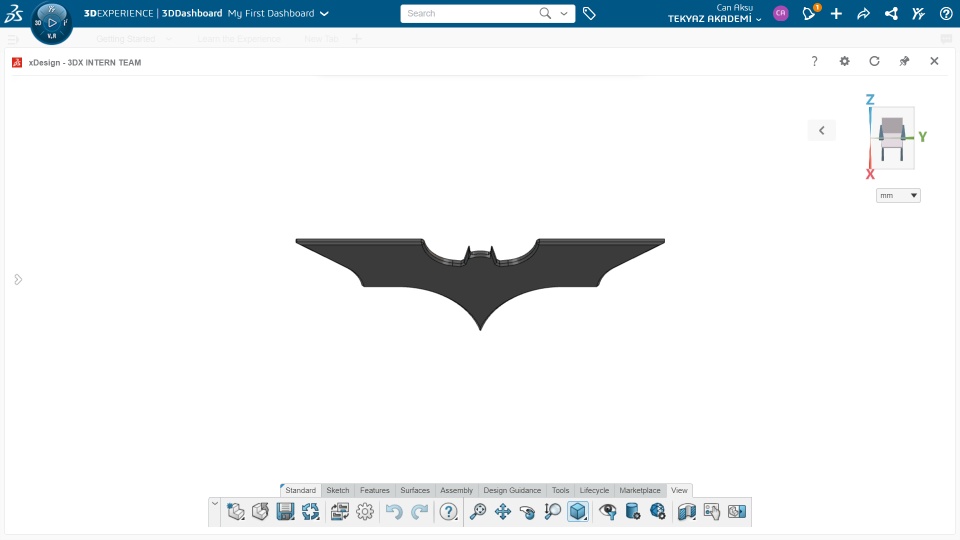This screenshot has height=540, width=960.
Task: Open toolbar settings gear icon
Action: [x=365, y=511]
